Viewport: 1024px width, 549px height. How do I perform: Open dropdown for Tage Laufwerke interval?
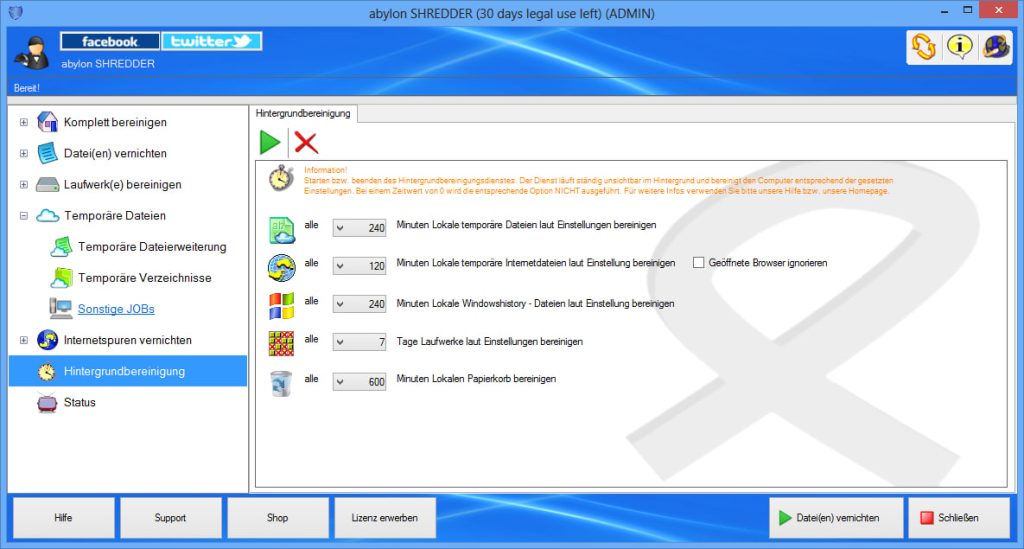point(340,341)
